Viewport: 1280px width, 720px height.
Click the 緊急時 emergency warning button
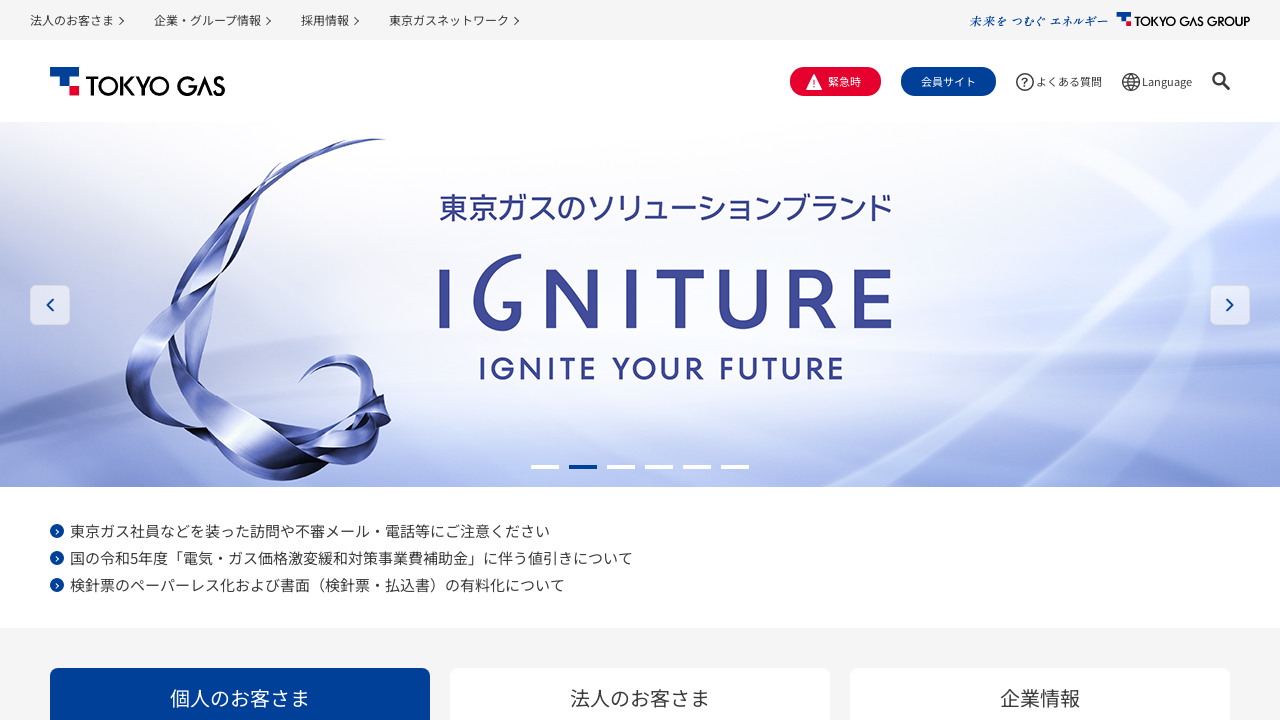point(835,82)
